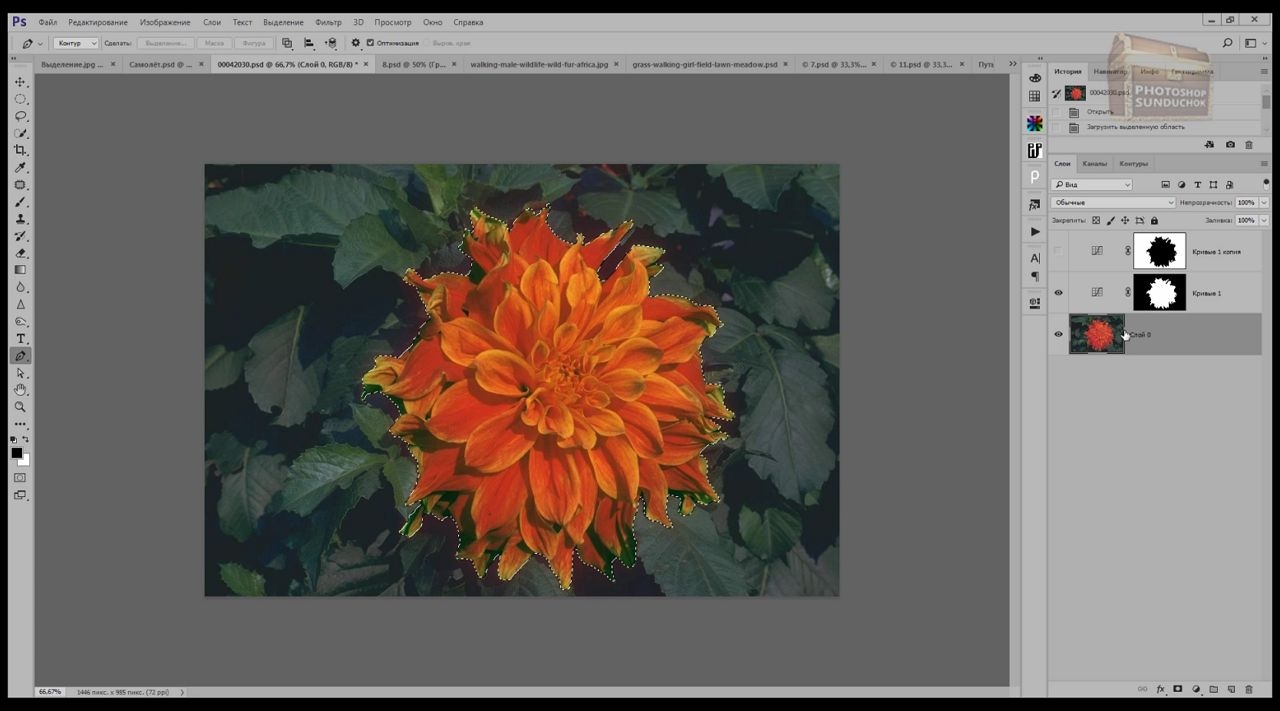Hide the Кривые 1 layer
The image size is (1280, 711).
pos(1058,293)
